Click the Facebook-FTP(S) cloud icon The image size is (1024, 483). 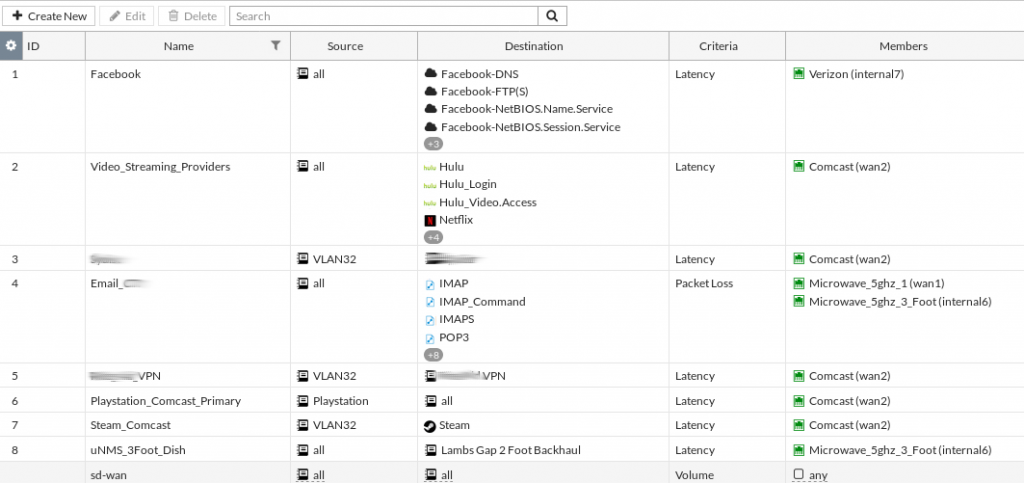pyautogui.click(x=430, y=91)
